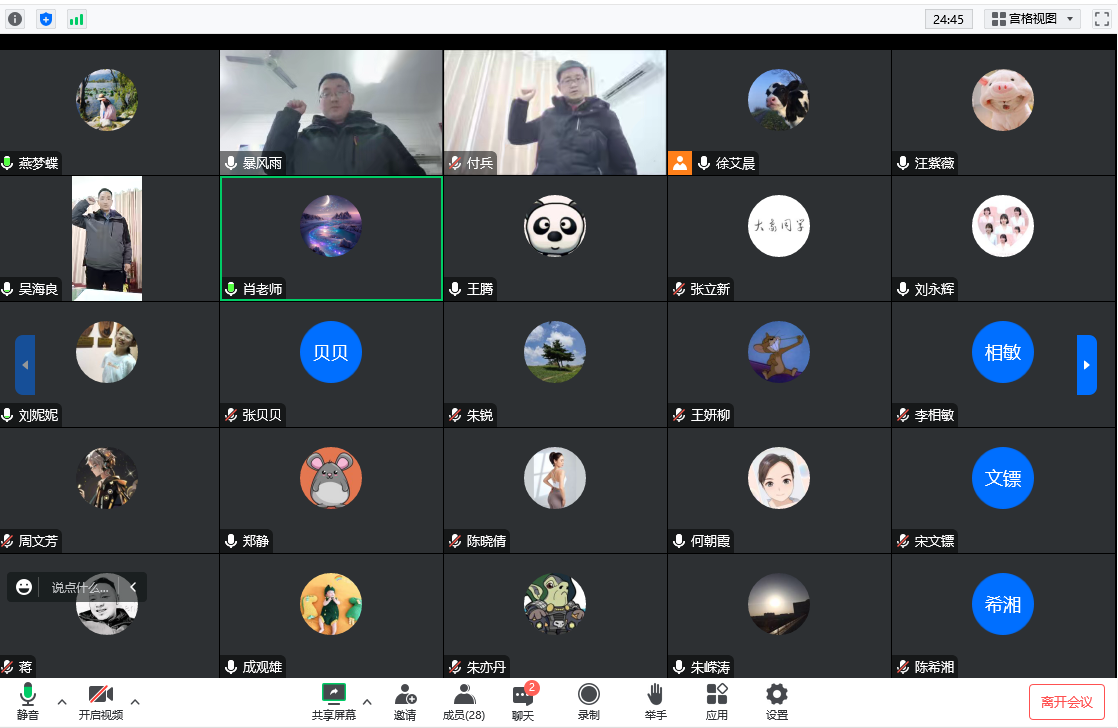Mute the microphone (静音)
Screen dimensions: 1118x728
pos(28,701)
